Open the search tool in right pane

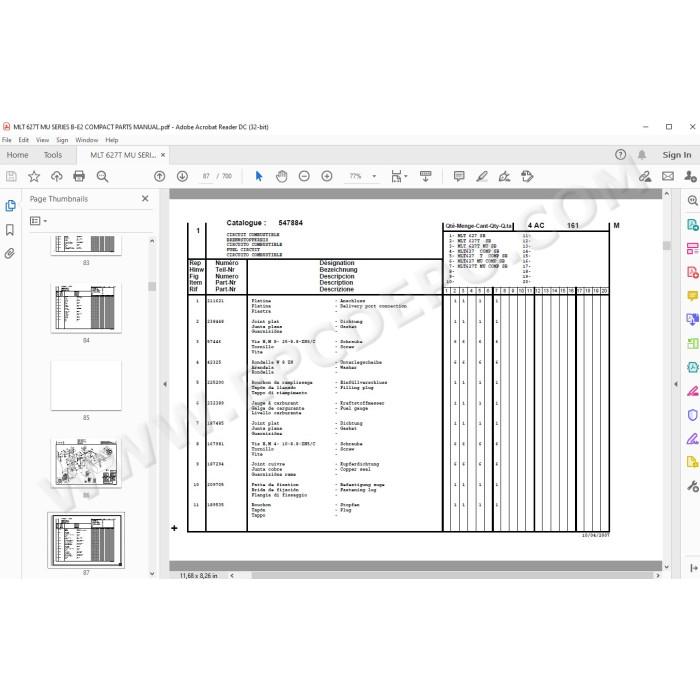coord(692,200)
